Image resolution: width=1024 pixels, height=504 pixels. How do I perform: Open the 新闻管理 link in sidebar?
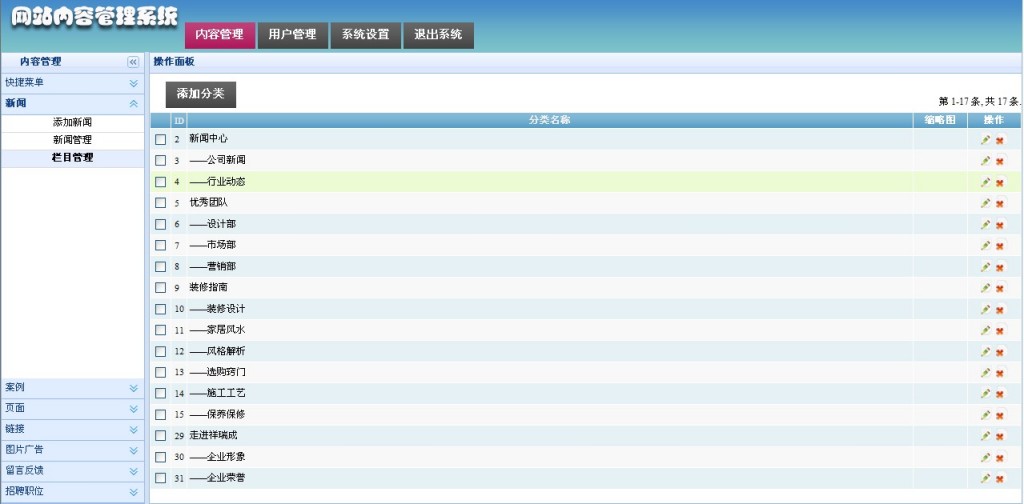point(72,140)
